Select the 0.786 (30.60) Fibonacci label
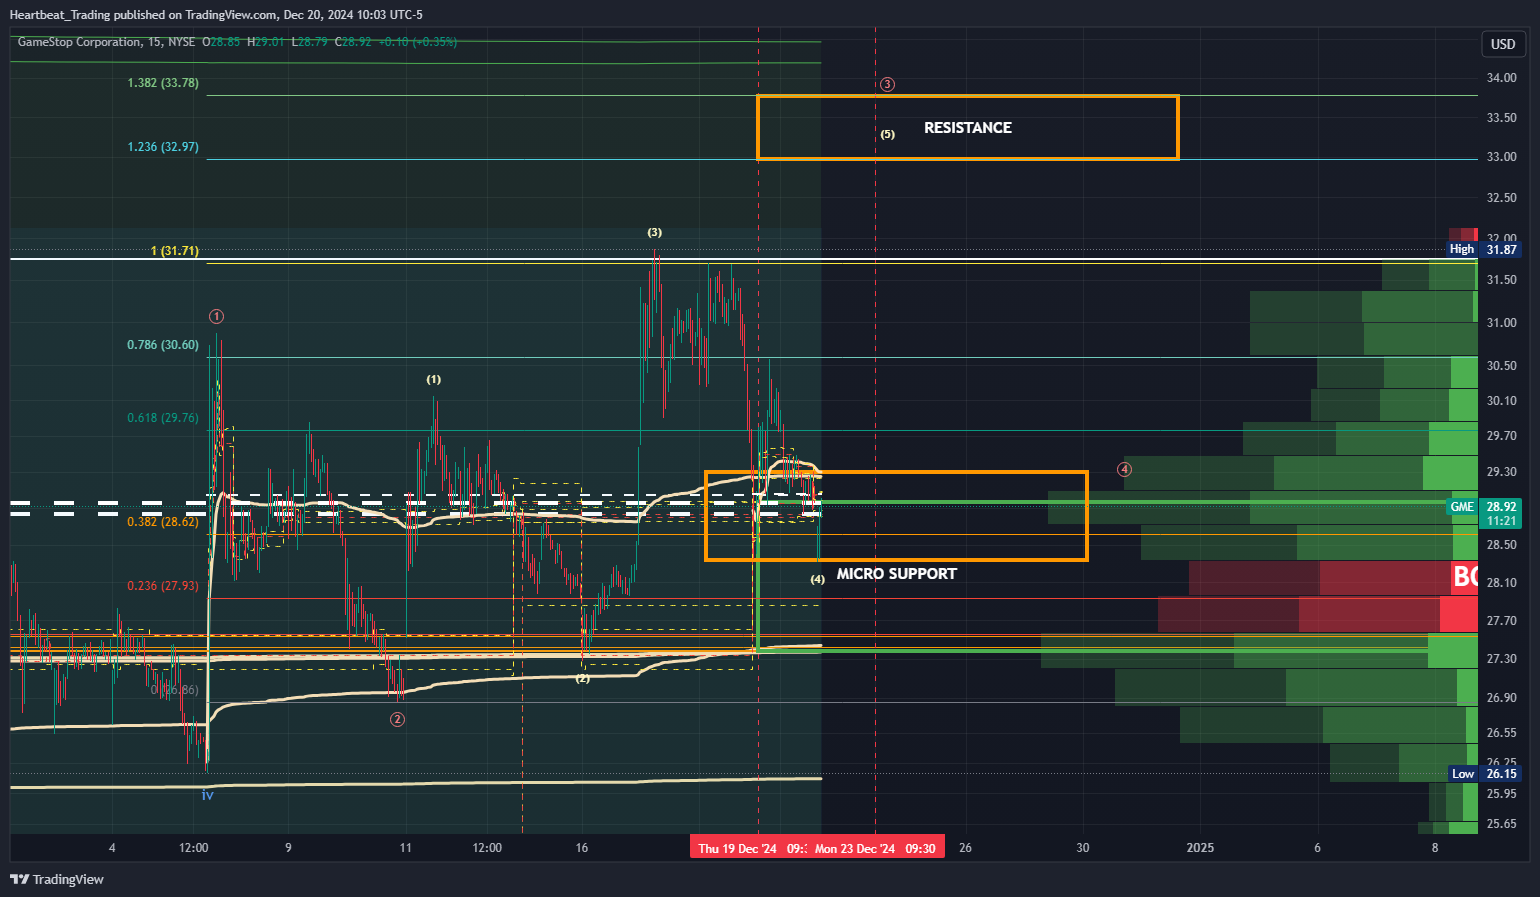Image resolution: width=1540 pixels, height=897 pixels. (163, 345)
